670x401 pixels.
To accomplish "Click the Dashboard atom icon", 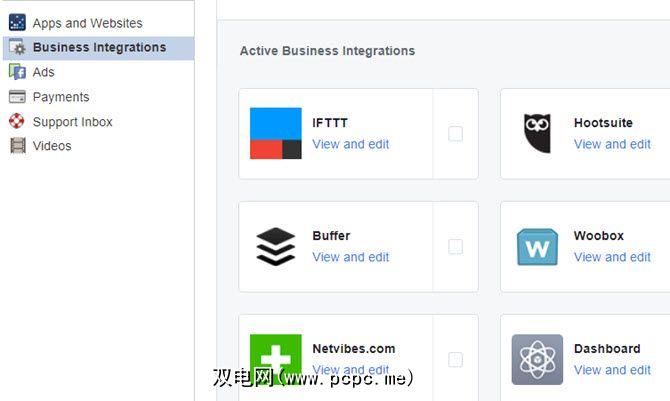I will [x=537, y=359].
